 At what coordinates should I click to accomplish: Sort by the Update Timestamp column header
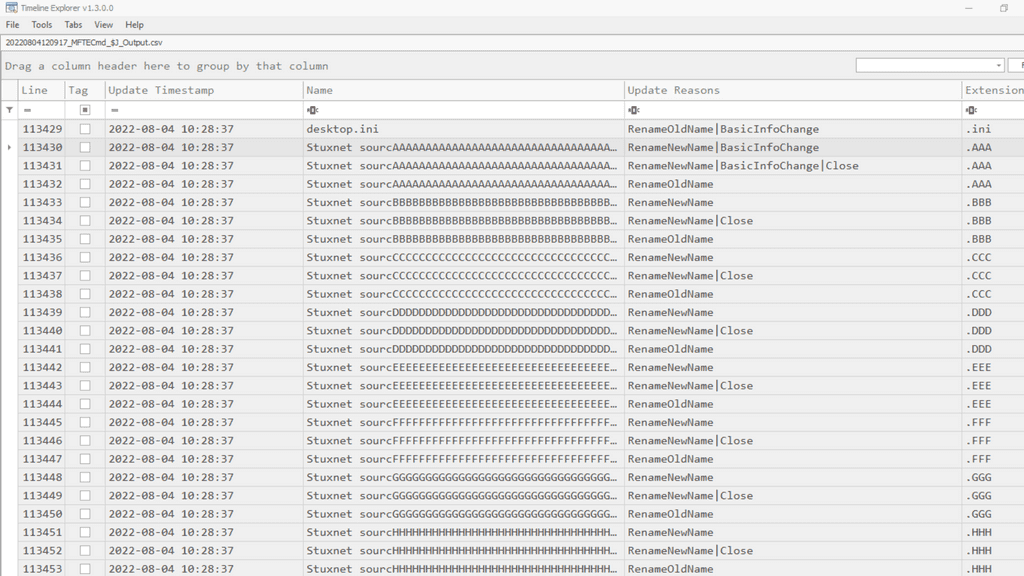click(161, 90)
